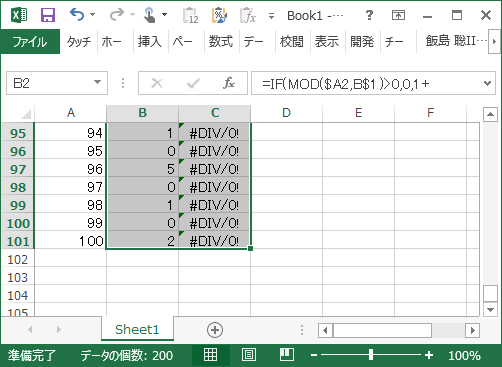Switch to the 開発 ribbon tab
Viewport: 502px width, 367px height.
coord(362,42)
